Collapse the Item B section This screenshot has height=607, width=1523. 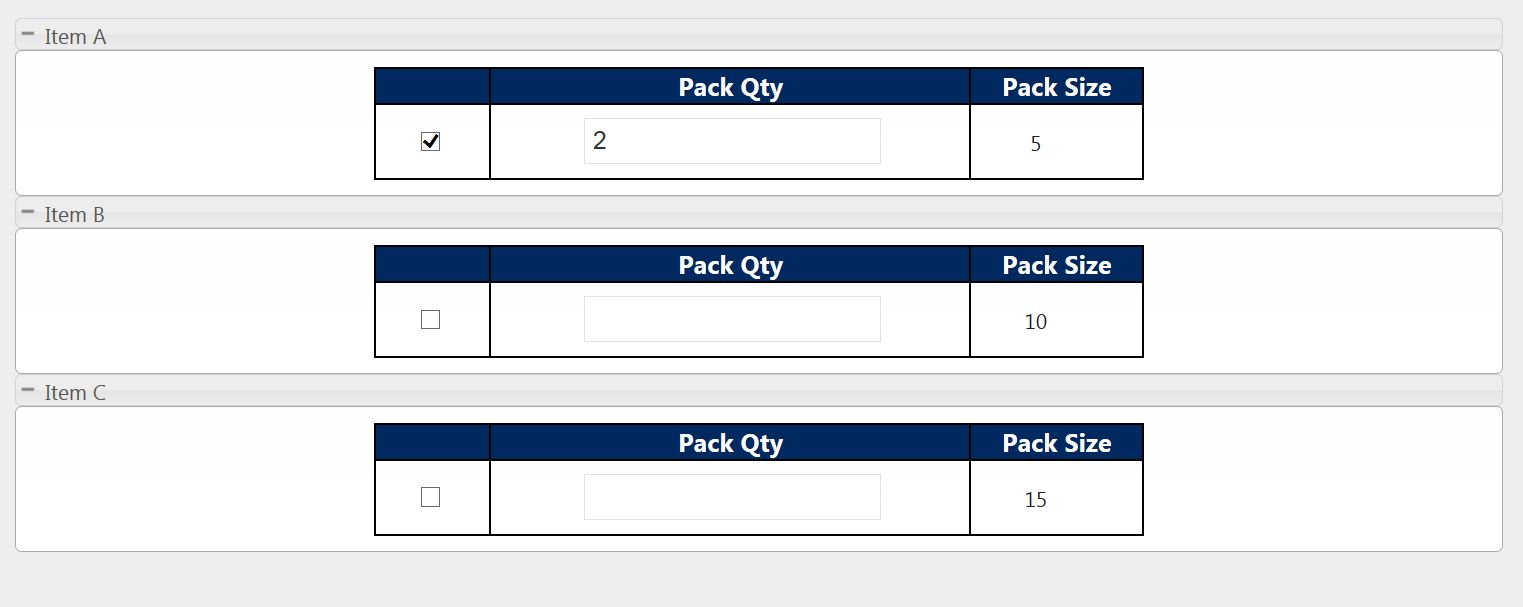(x=27, y=210)
